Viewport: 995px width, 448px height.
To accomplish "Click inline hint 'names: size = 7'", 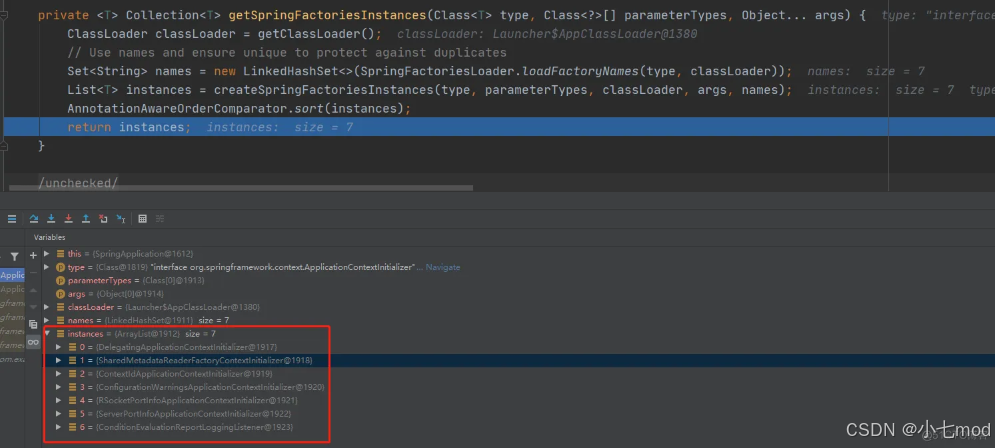I will (x=866, y=71).
